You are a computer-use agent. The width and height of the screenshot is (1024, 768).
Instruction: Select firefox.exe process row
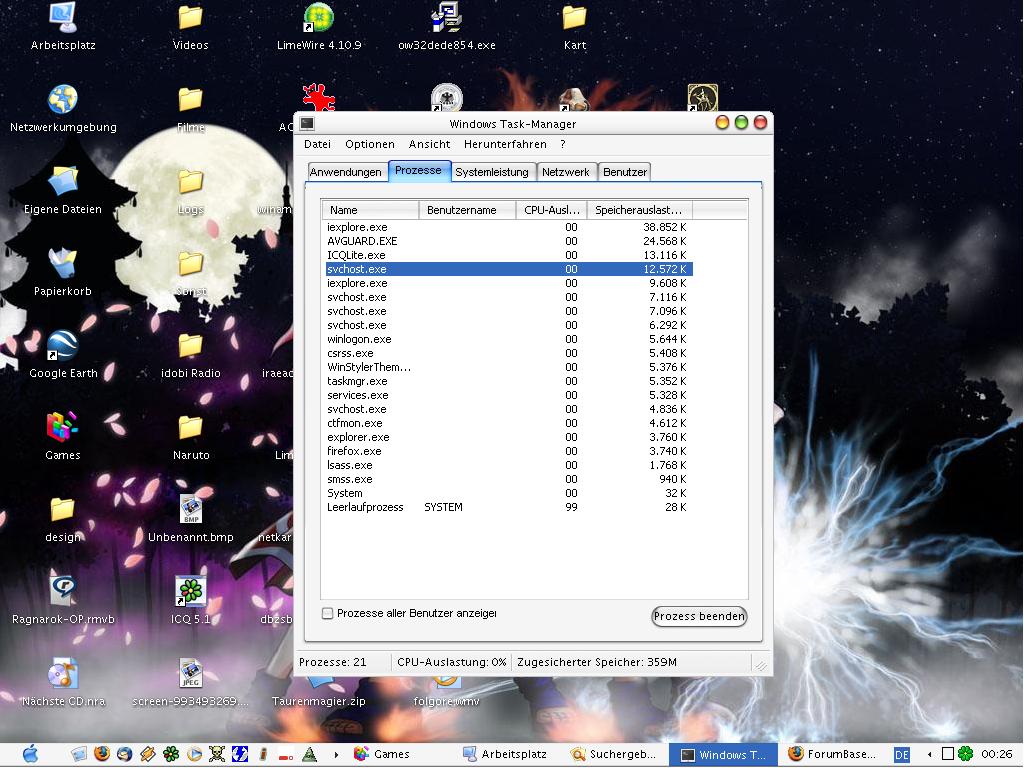[x=509, y=451]
